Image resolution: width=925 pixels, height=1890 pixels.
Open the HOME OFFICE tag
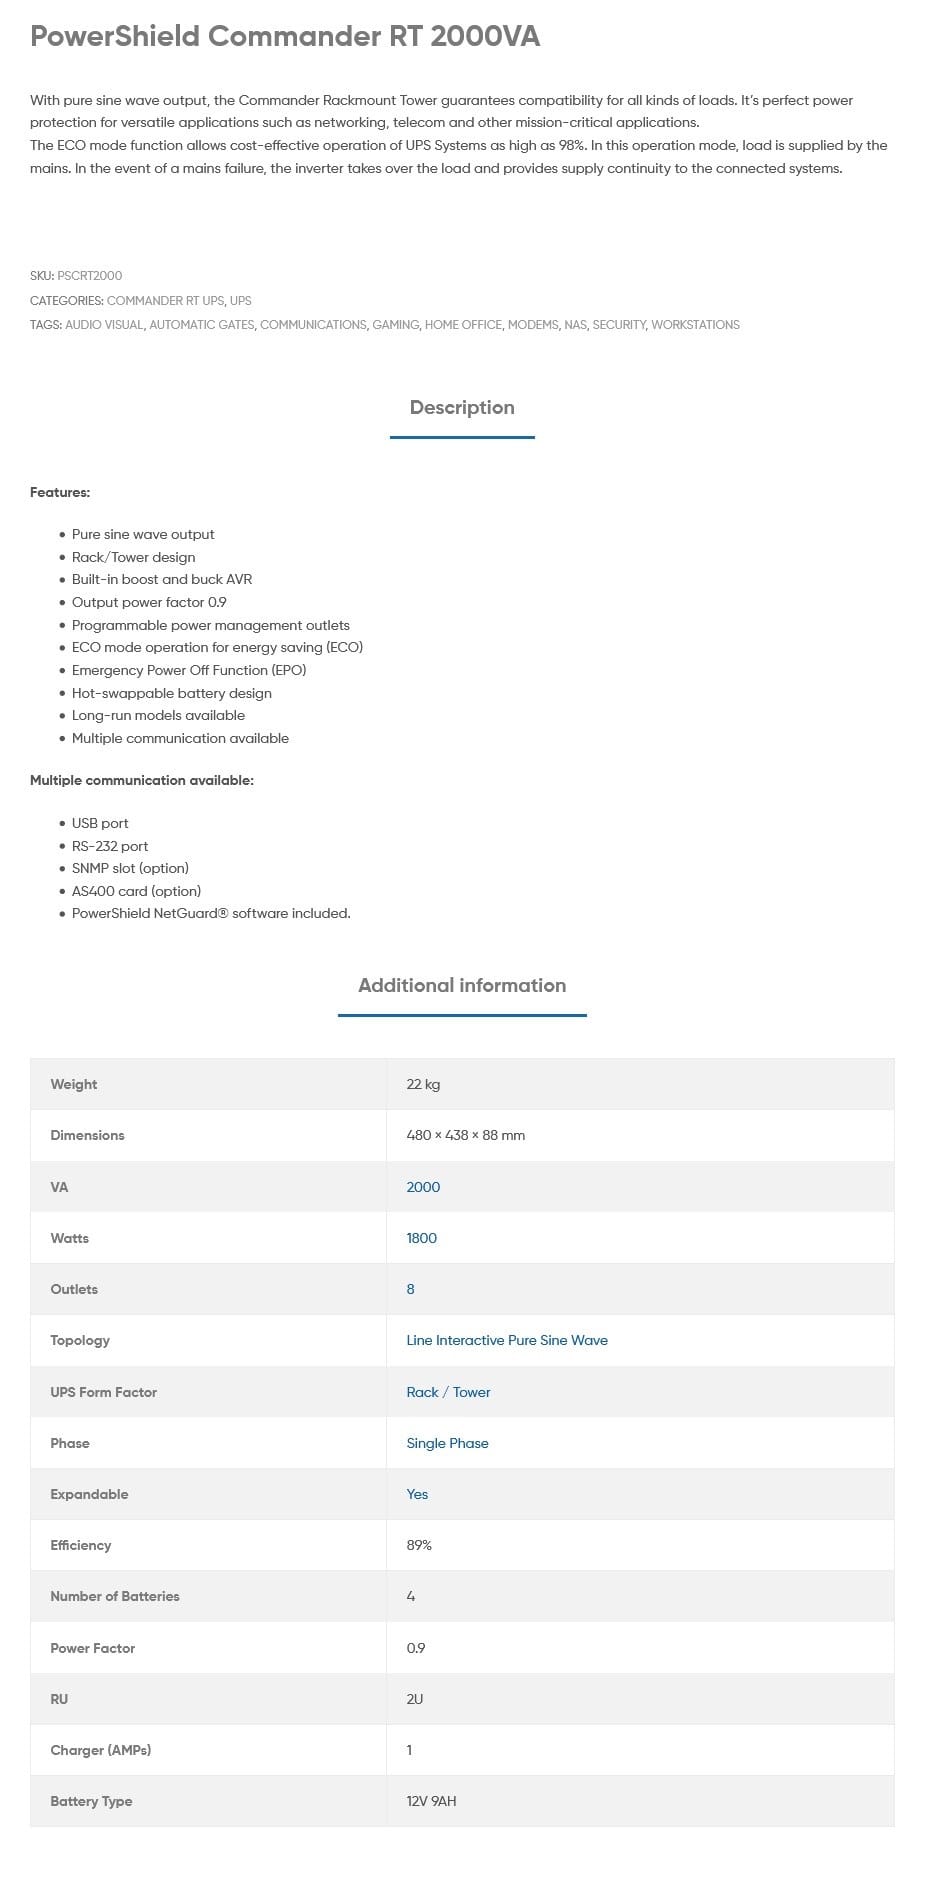[x=463, y=325]
